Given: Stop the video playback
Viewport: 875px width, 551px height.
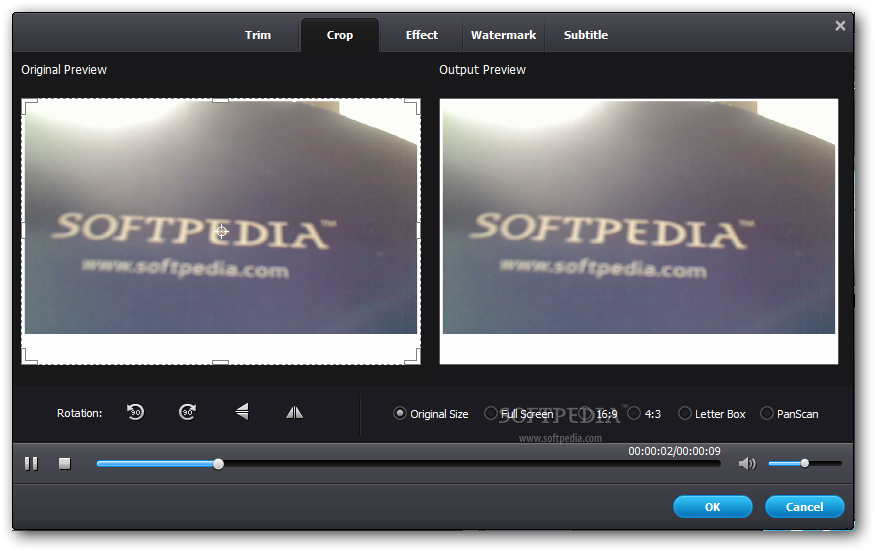Looking at the screenshot, I should coord(65,463).
